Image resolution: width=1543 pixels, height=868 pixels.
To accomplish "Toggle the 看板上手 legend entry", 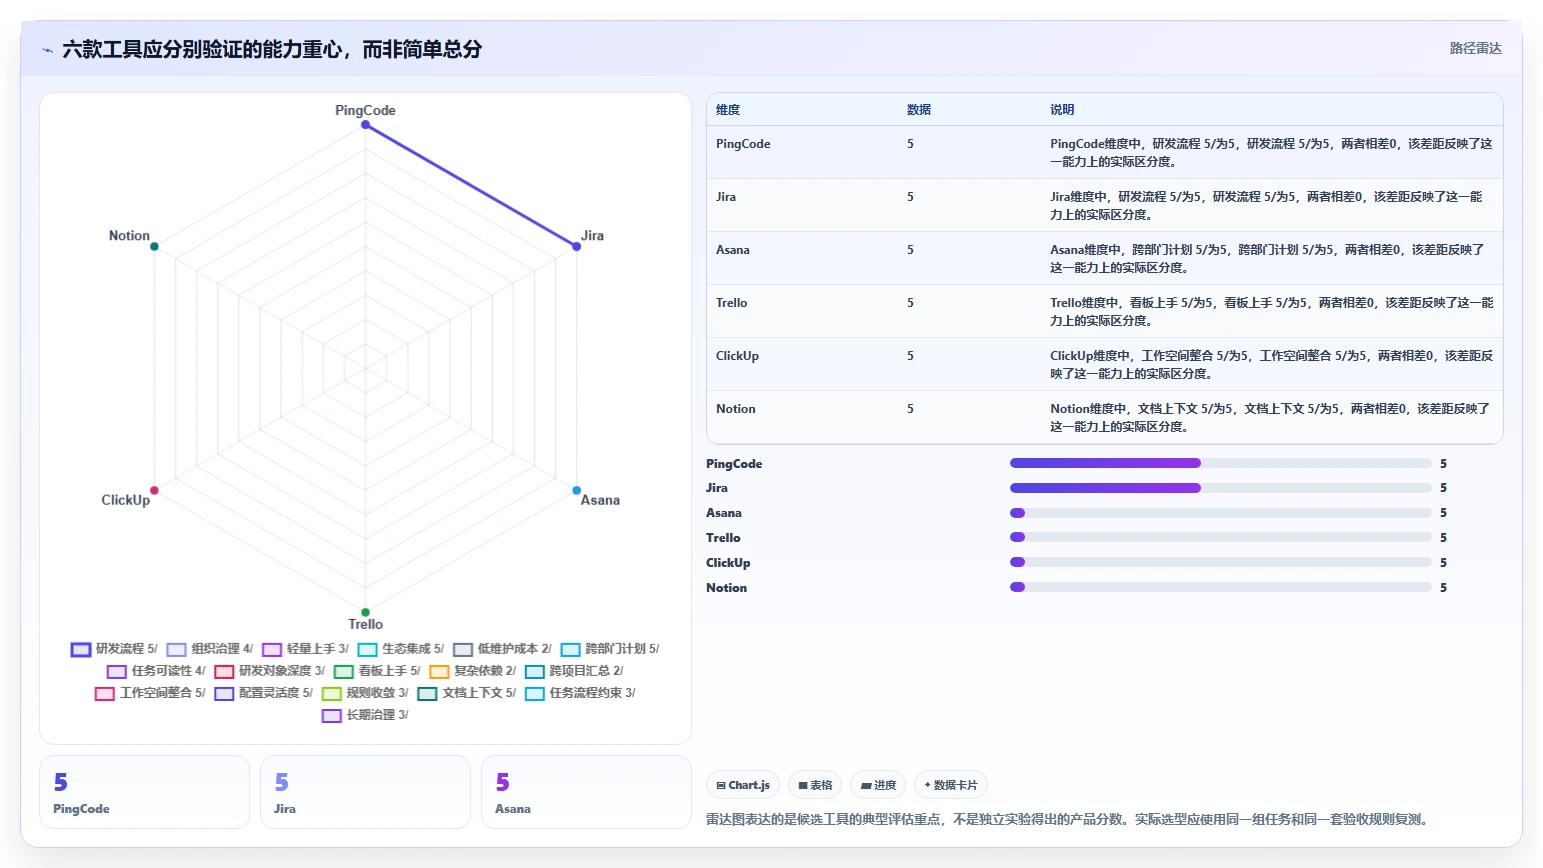I will point(377,671).
